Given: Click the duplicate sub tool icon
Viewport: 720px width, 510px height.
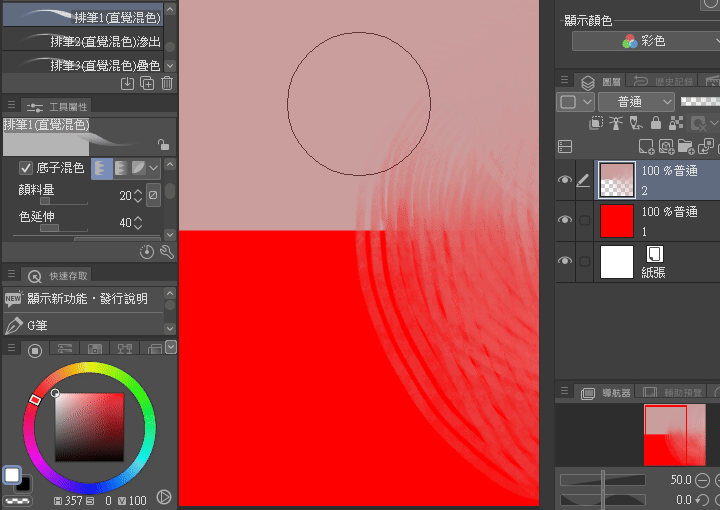Looking at the screenshot, I should (x=147, y=84).
